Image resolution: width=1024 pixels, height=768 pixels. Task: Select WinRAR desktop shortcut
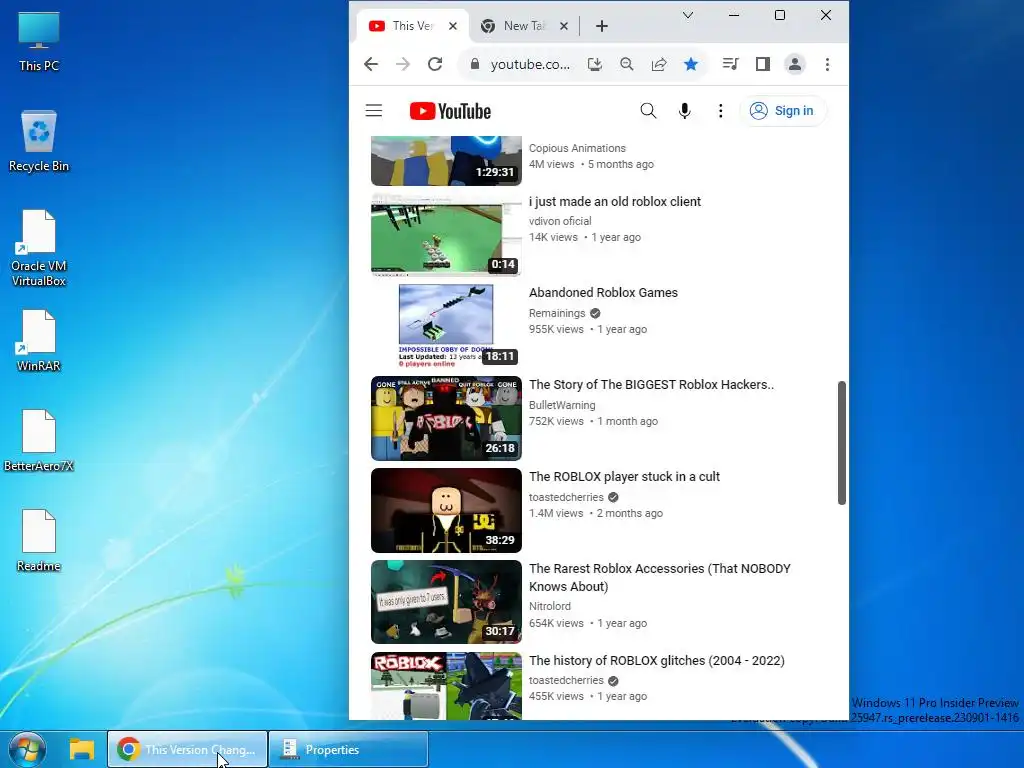tap(39, 341)
